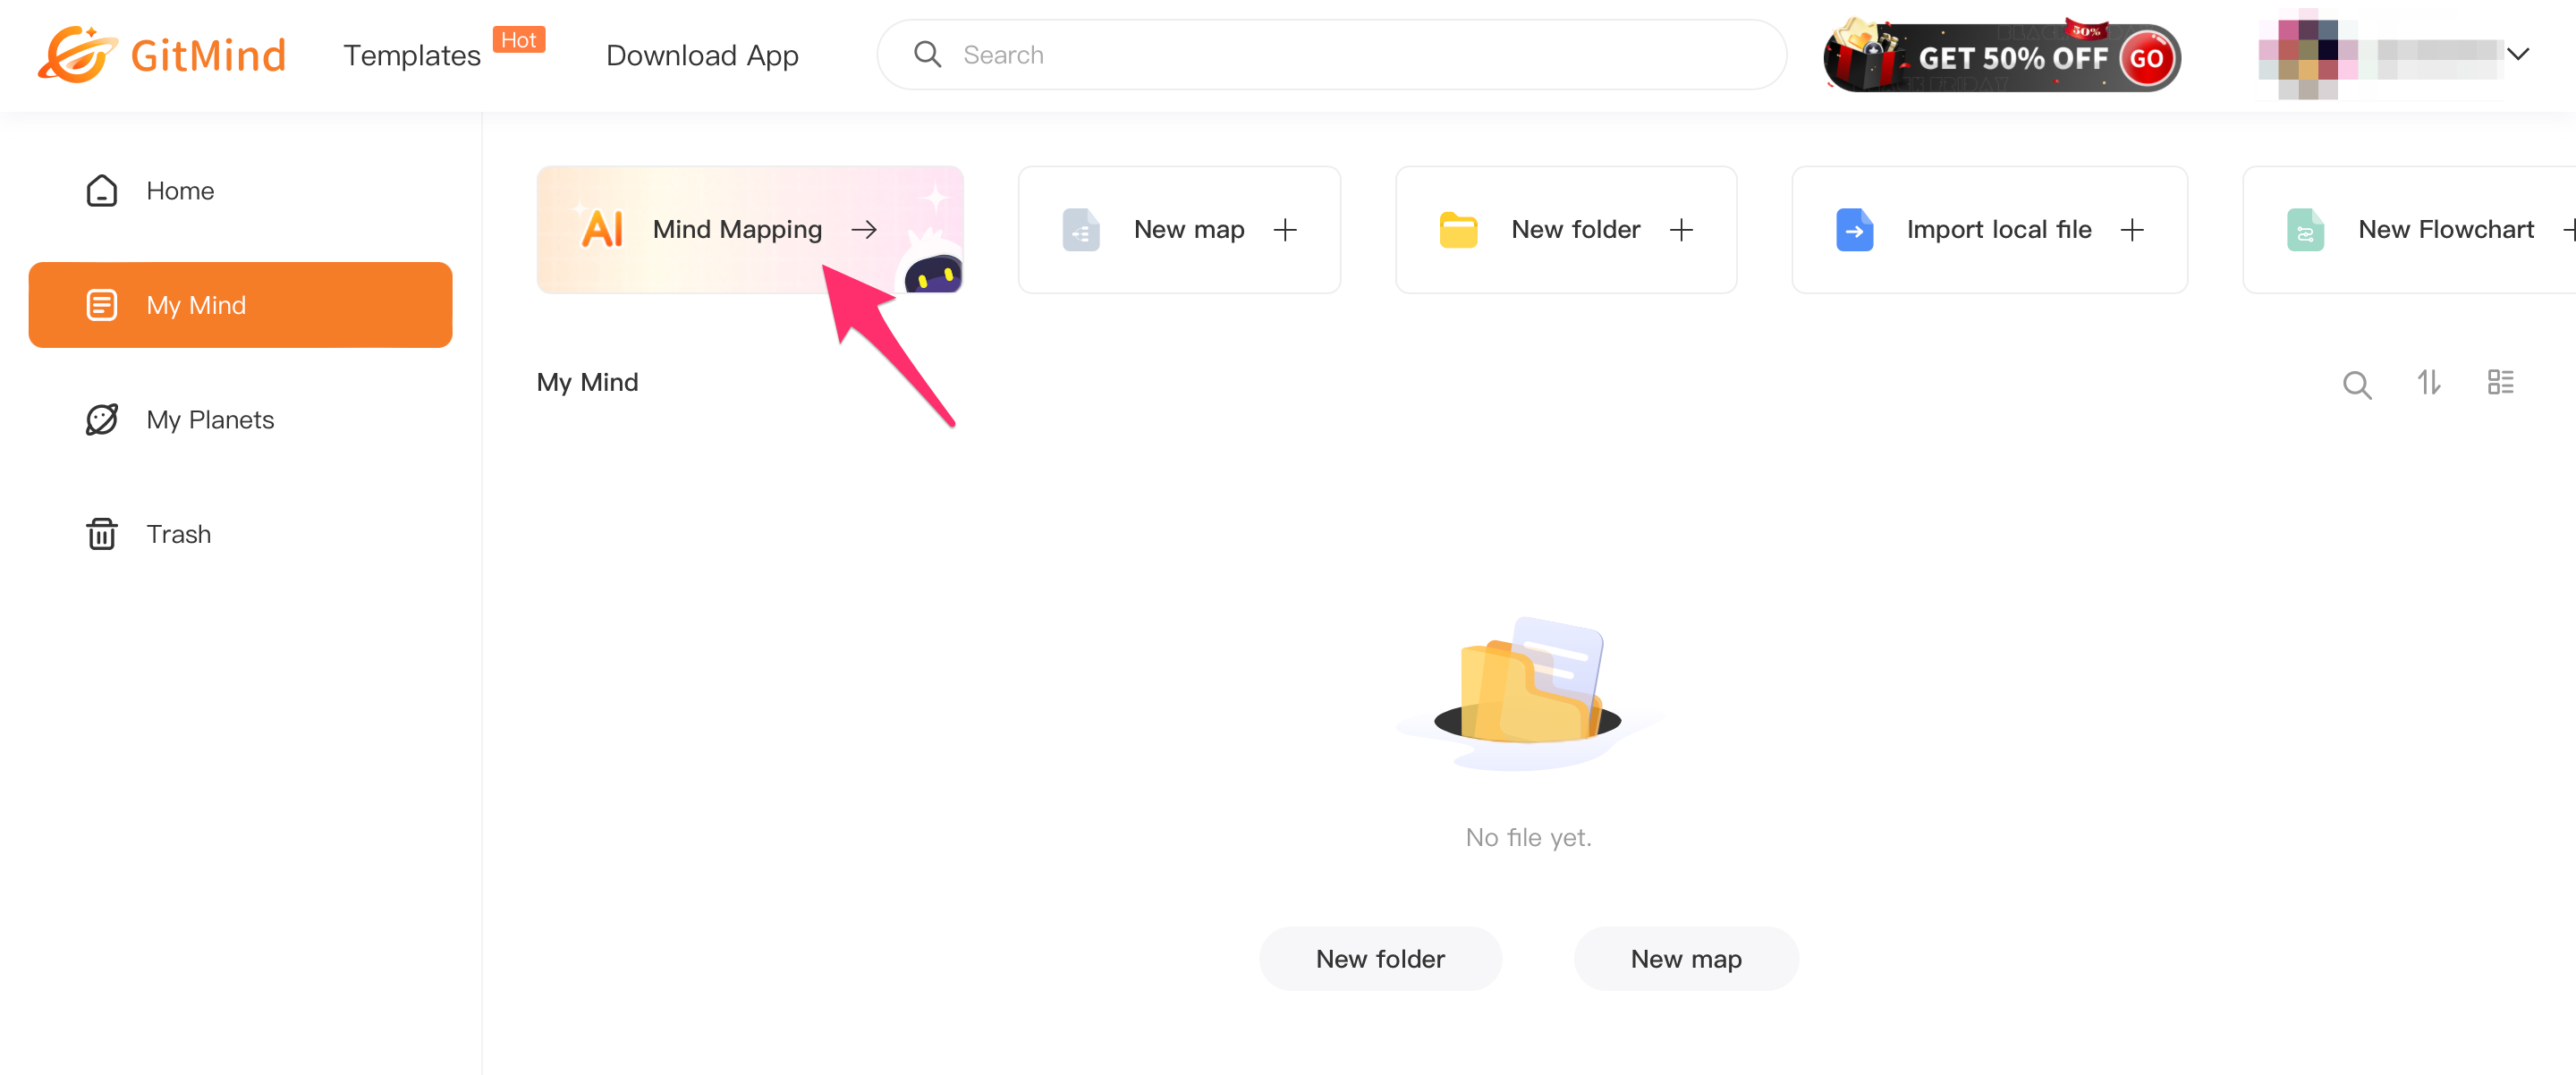Open the Download App link
The height and width of the screenshot is (1075, 2576).
pyautogui.click(x=702, y=55)
